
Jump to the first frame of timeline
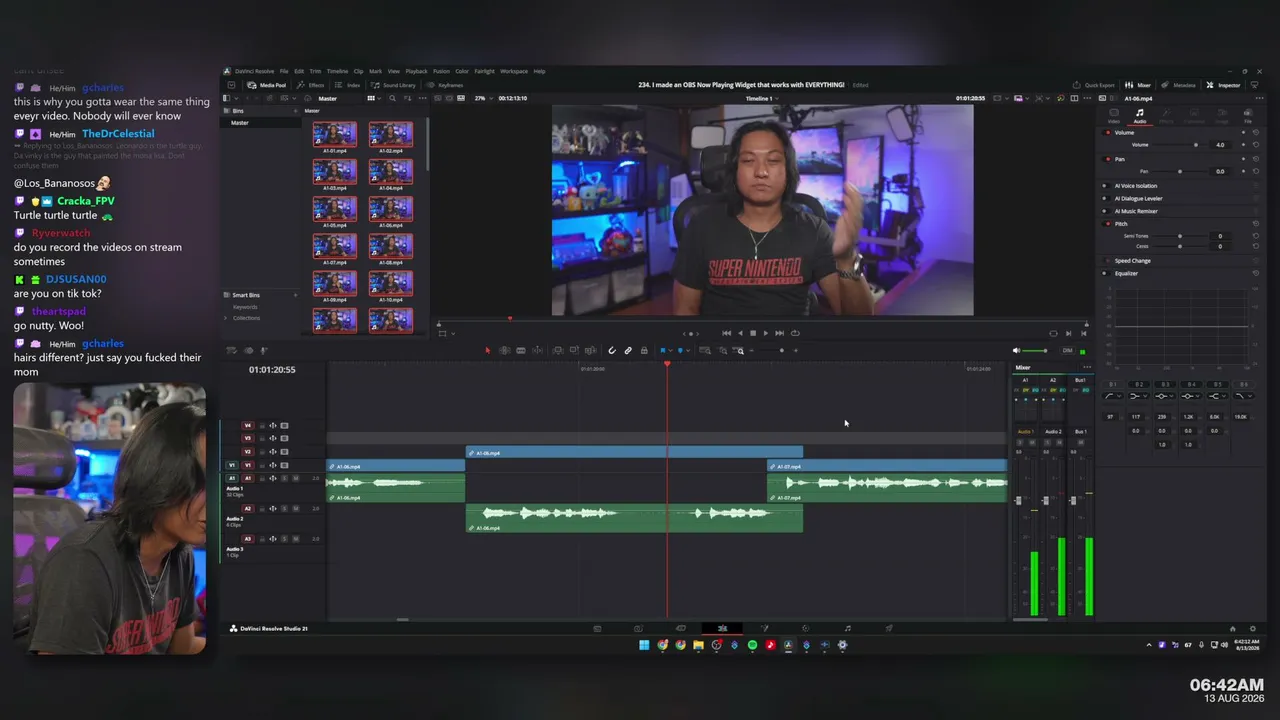[x=726, y=333]
